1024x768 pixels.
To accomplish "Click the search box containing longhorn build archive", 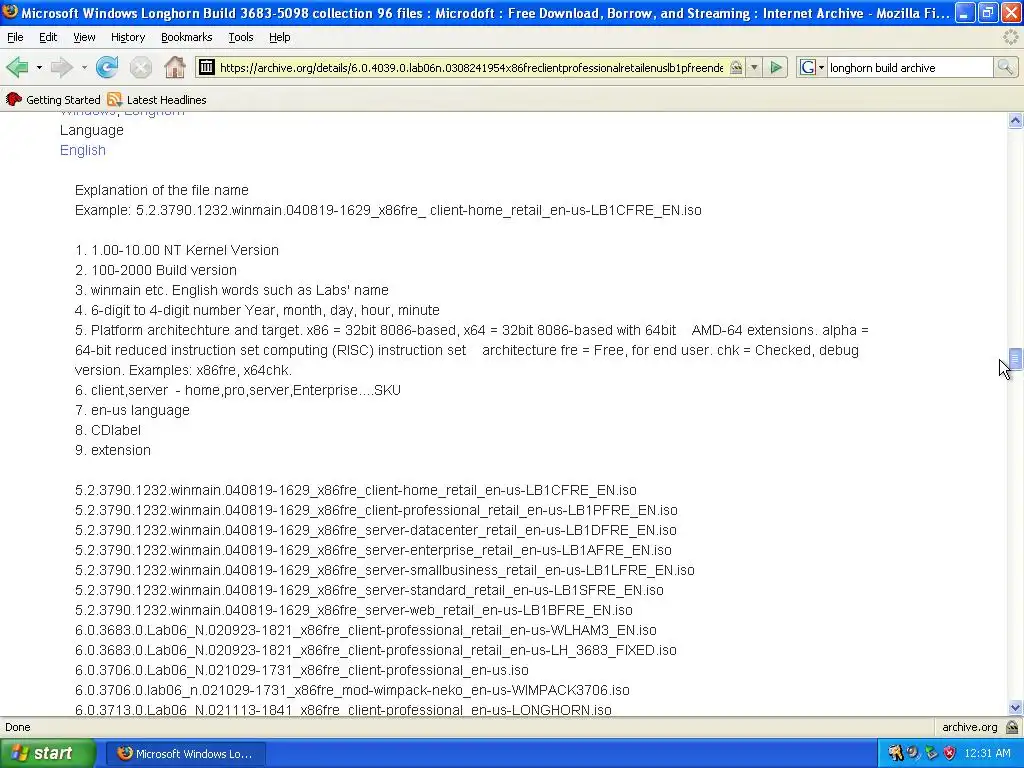I will click(x=910, y=67).
